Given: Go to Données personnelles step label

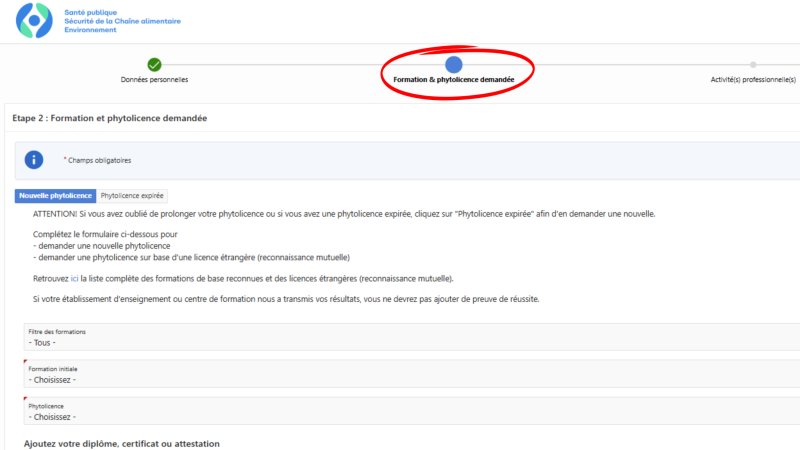Looking at the screenshot, I should pos(154,80).
